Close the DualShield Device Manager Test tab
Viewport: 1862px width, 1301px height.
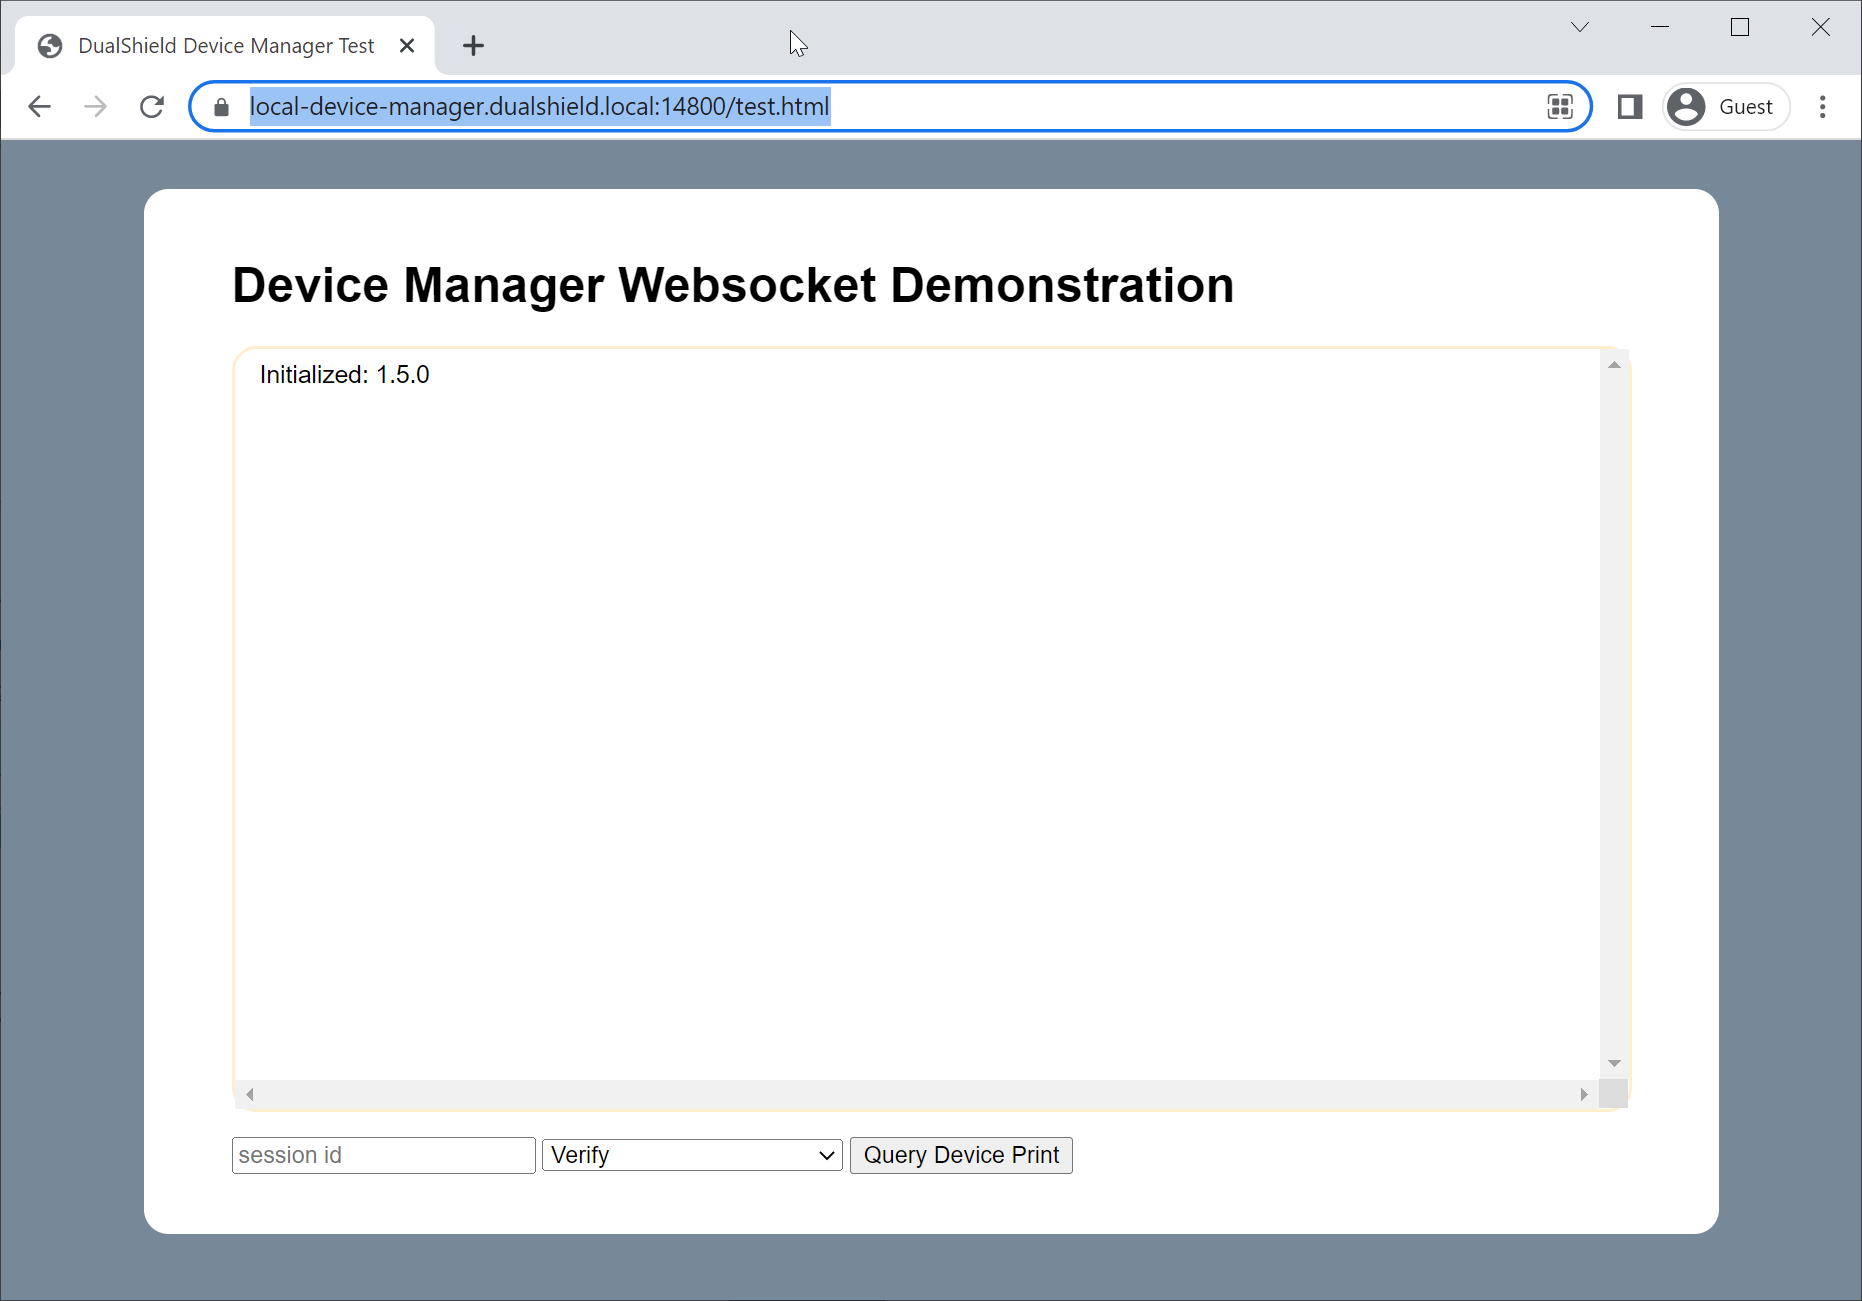(407, 46)
